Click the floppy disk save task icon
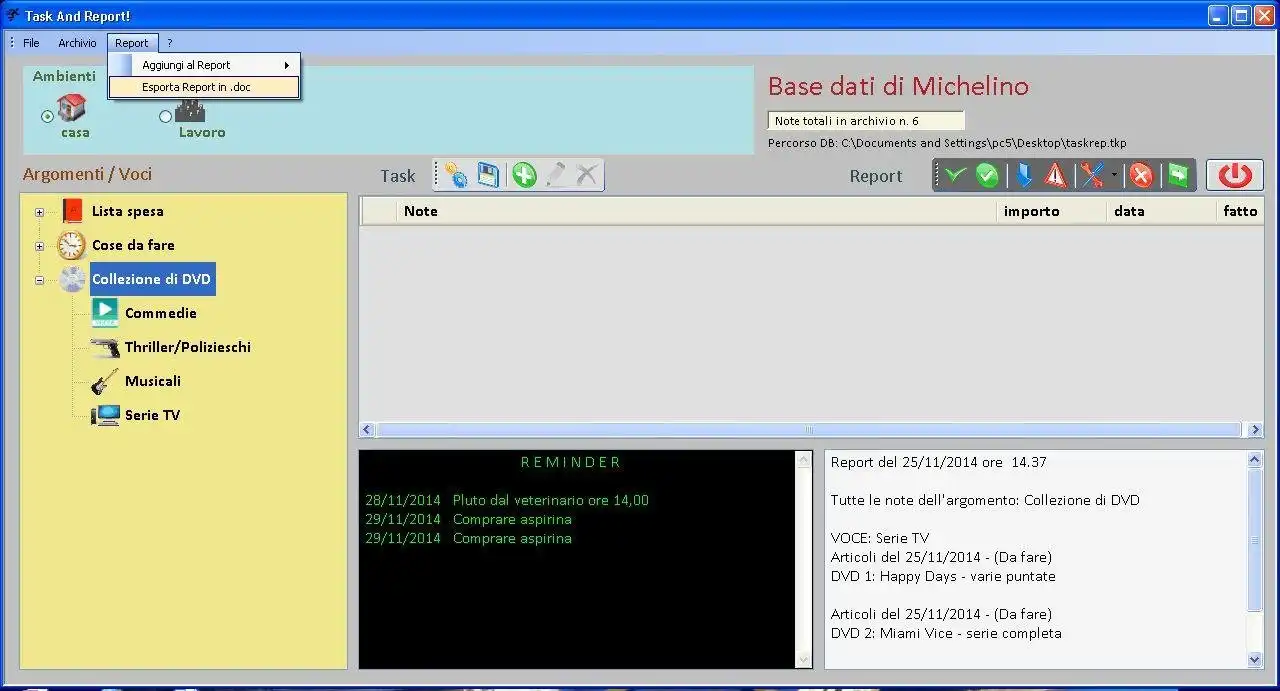This screenshot has height=691, width=1280. pyautogui.click(x=488, y=175)
